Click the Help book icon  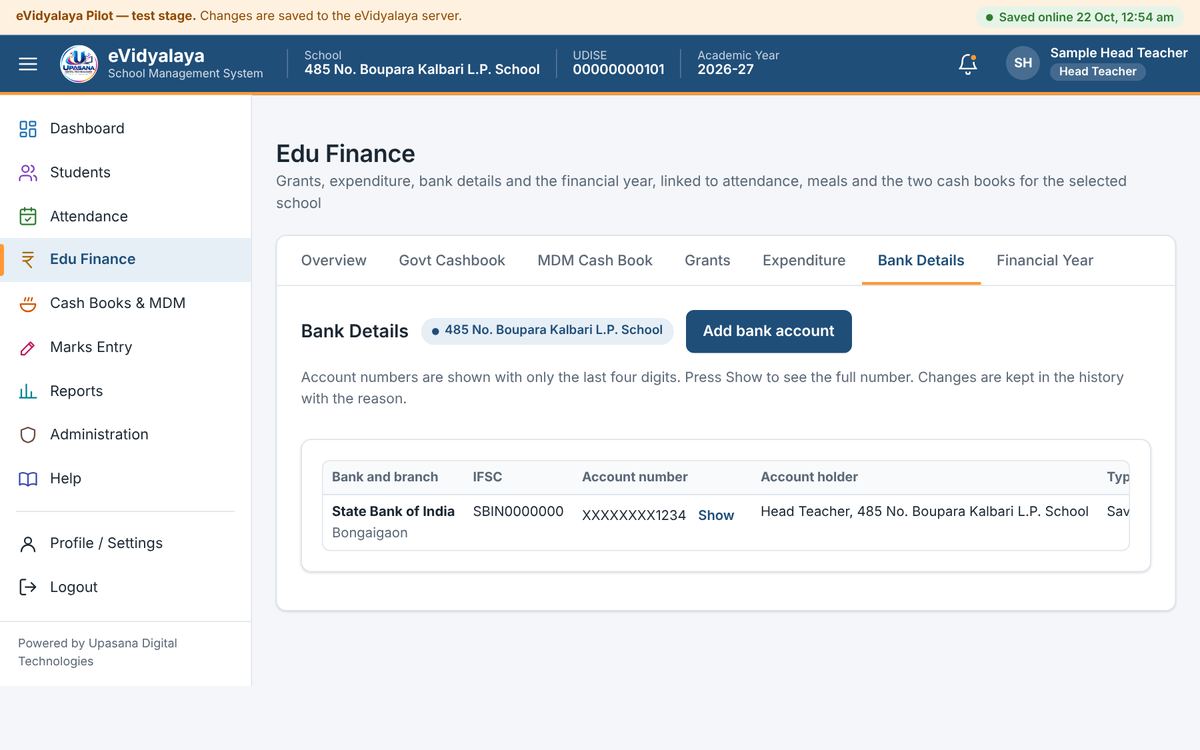coord(28,478)
